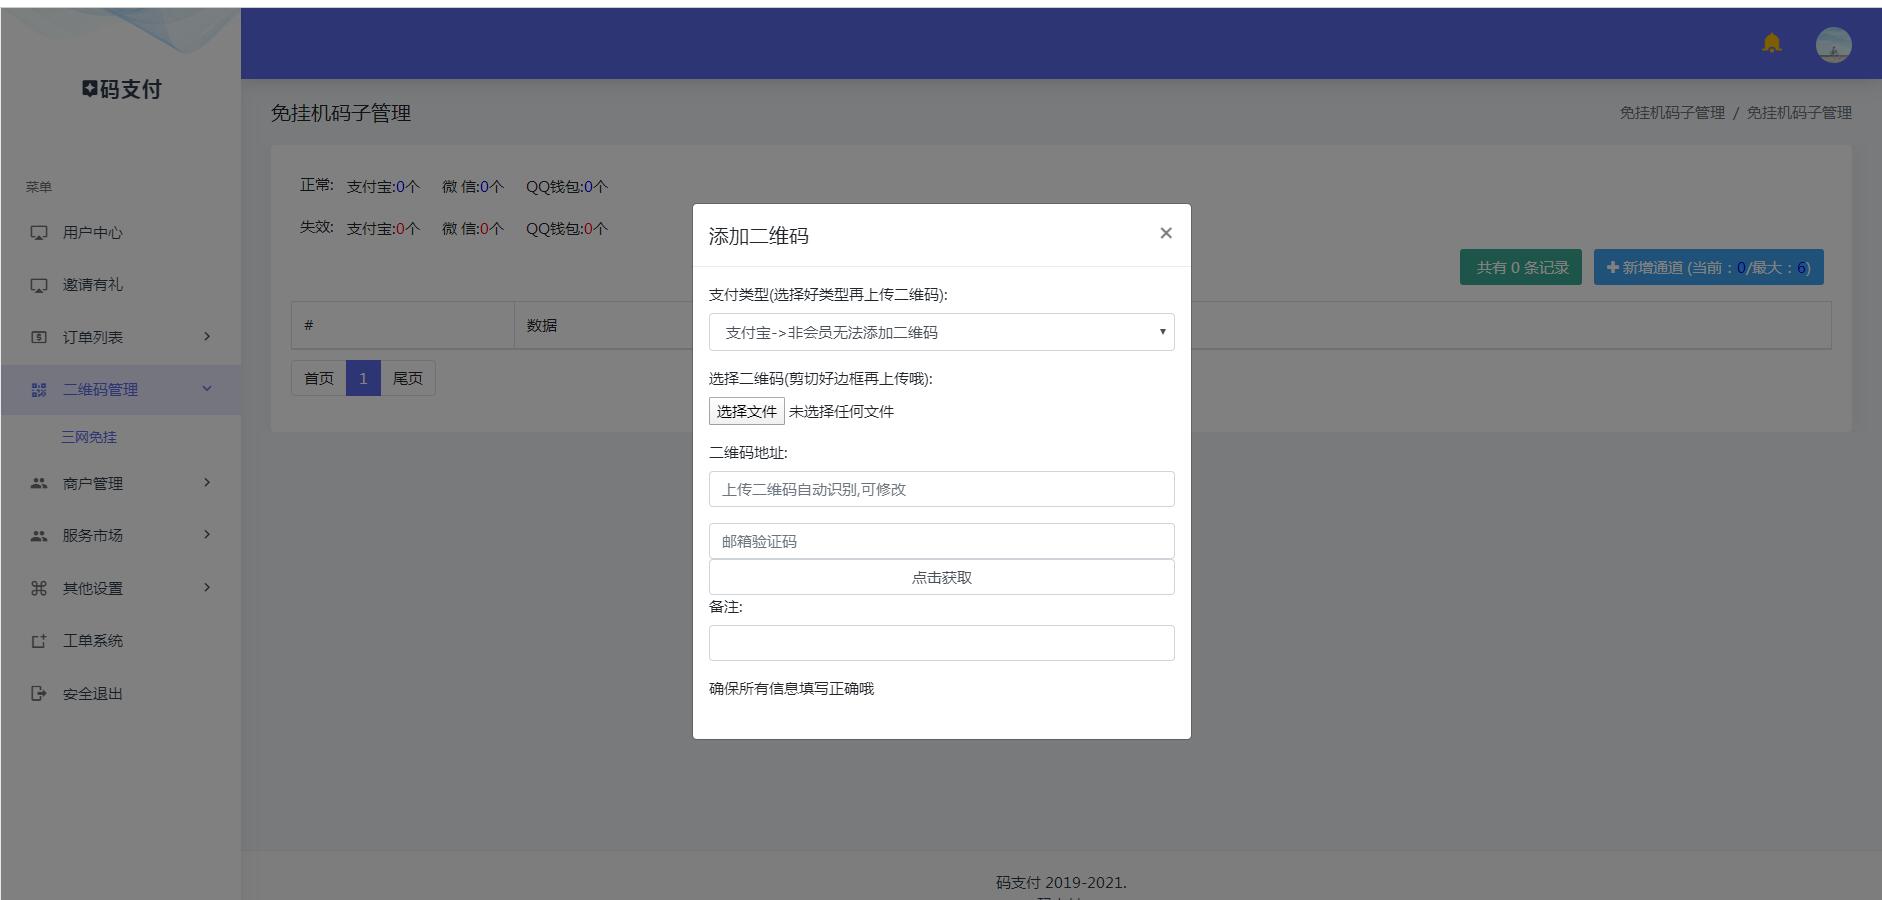Close the 添加二维码 dialog

click(1165, 233)
